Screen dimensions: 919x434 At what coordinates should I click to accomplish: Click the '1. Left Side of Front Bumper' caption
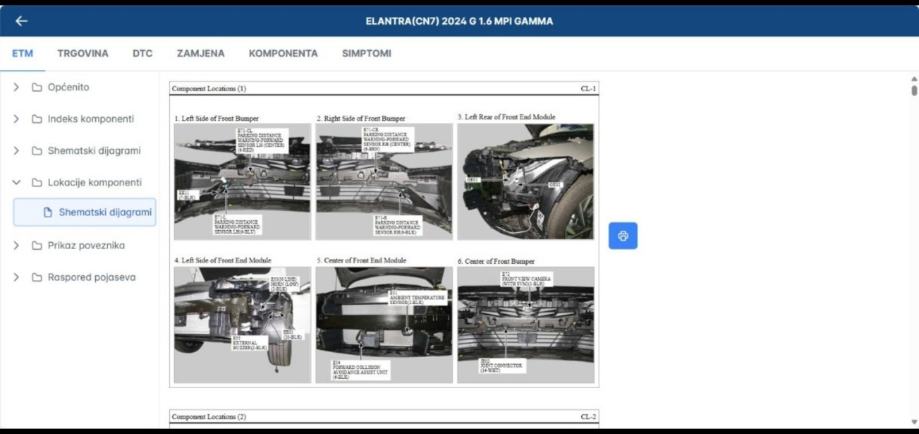tap(216, 118)
